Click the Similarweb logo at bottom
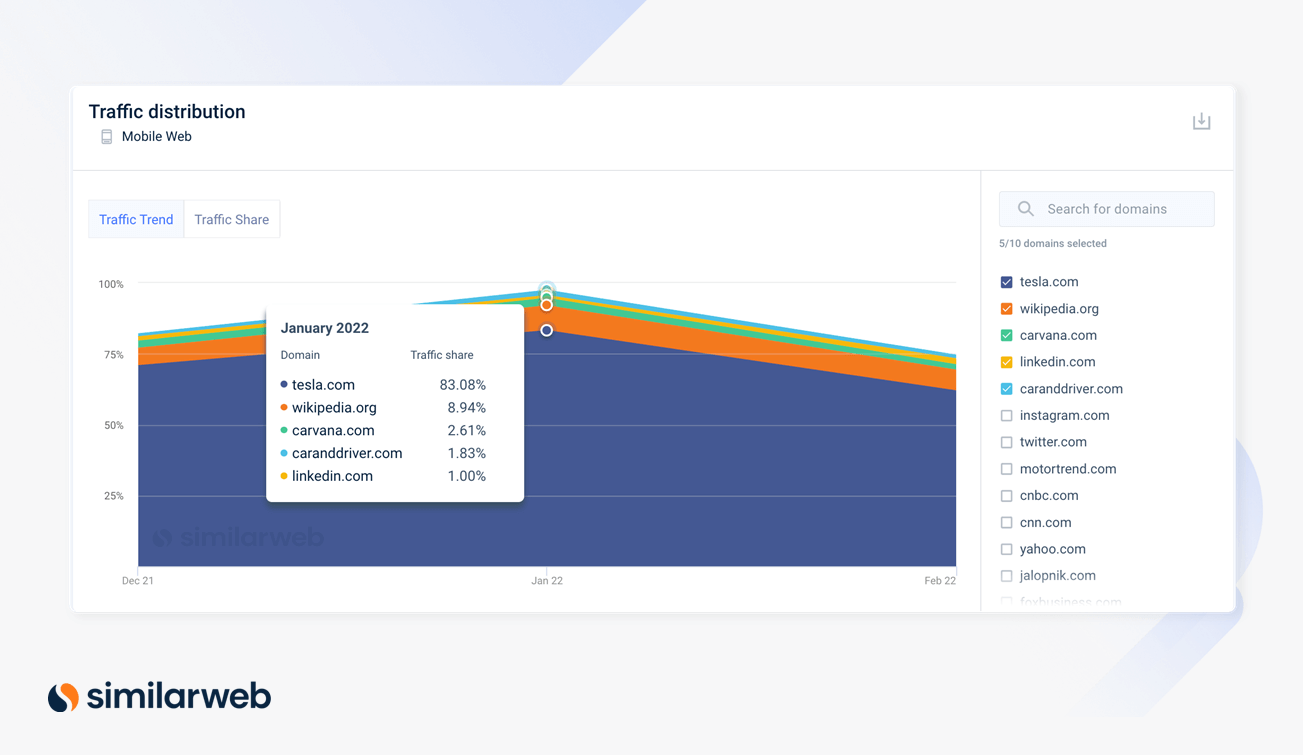Screen dimensions: 1303x755 point(160,696)
